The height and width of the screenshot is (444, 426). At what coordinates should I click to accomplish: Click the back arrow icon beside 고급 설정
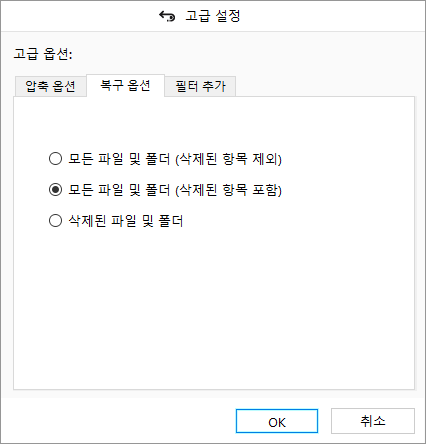tap(167, 16)
